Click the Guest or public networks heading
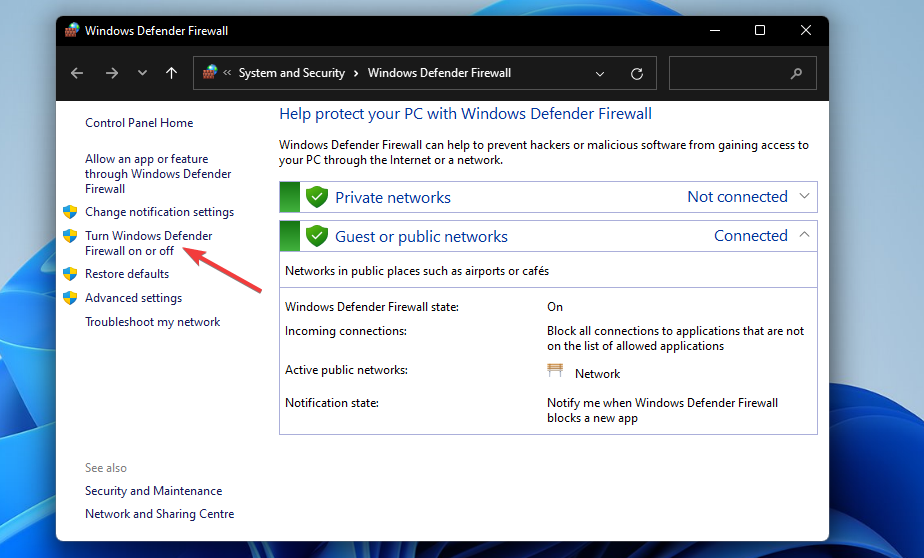 [421, 236]
